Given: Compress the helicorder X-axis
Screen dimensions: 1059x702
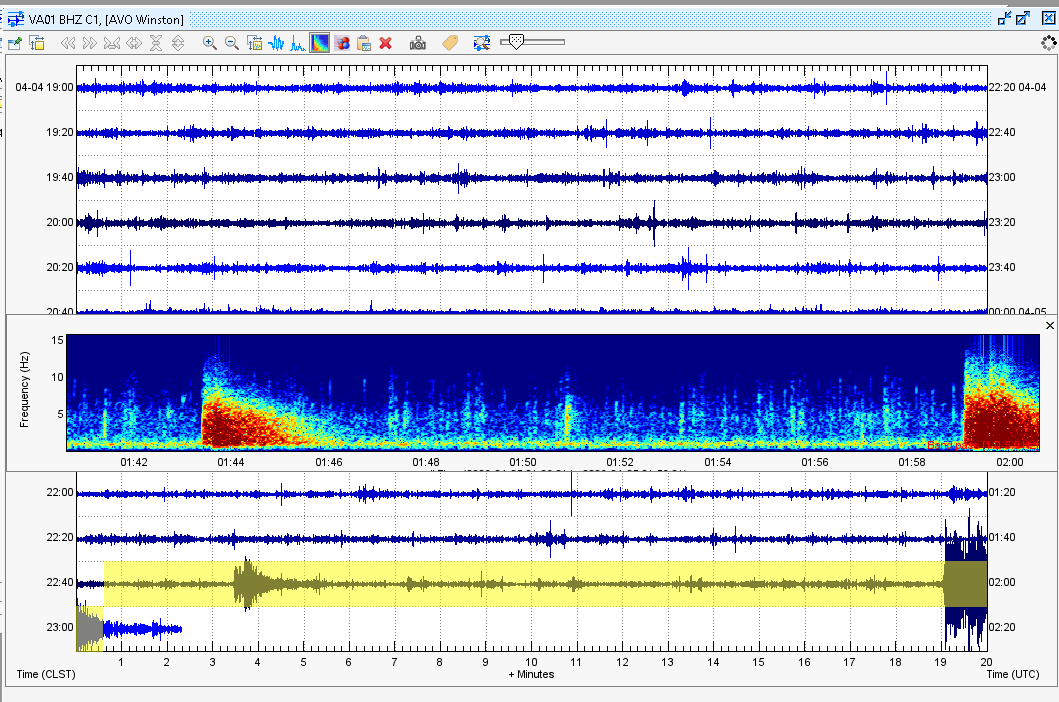Looking at the screenshot, I should (111, 43).
